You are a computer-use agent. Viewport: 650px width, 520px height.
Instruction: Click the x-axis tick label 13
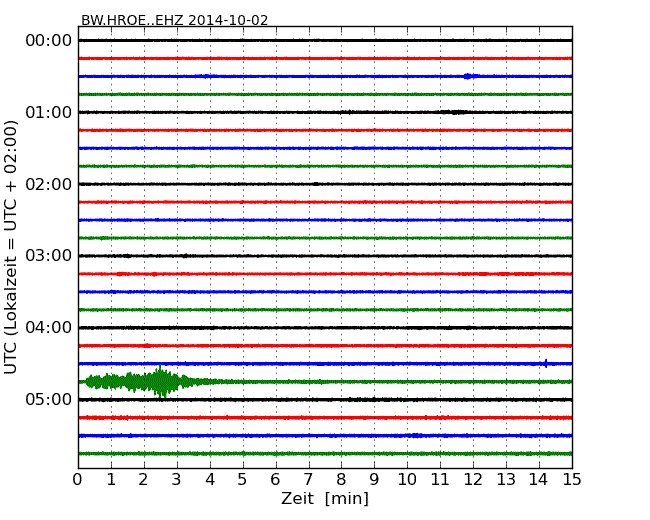click(x=506, y=480)
